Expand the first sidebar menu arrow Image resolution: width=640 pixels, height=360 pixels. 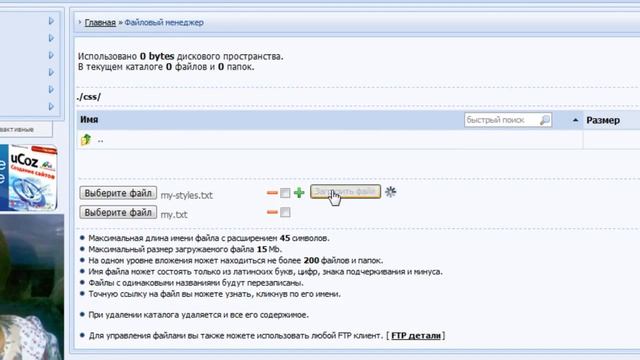[51, 20]
